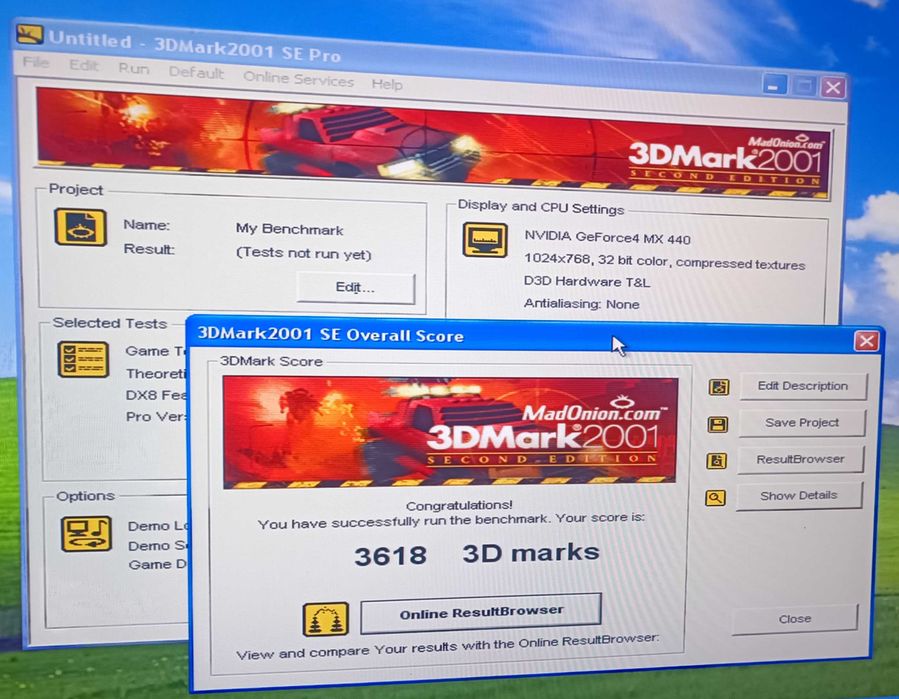Close the 3DMark2001 SE Pro main window

[x=833, y=88]
